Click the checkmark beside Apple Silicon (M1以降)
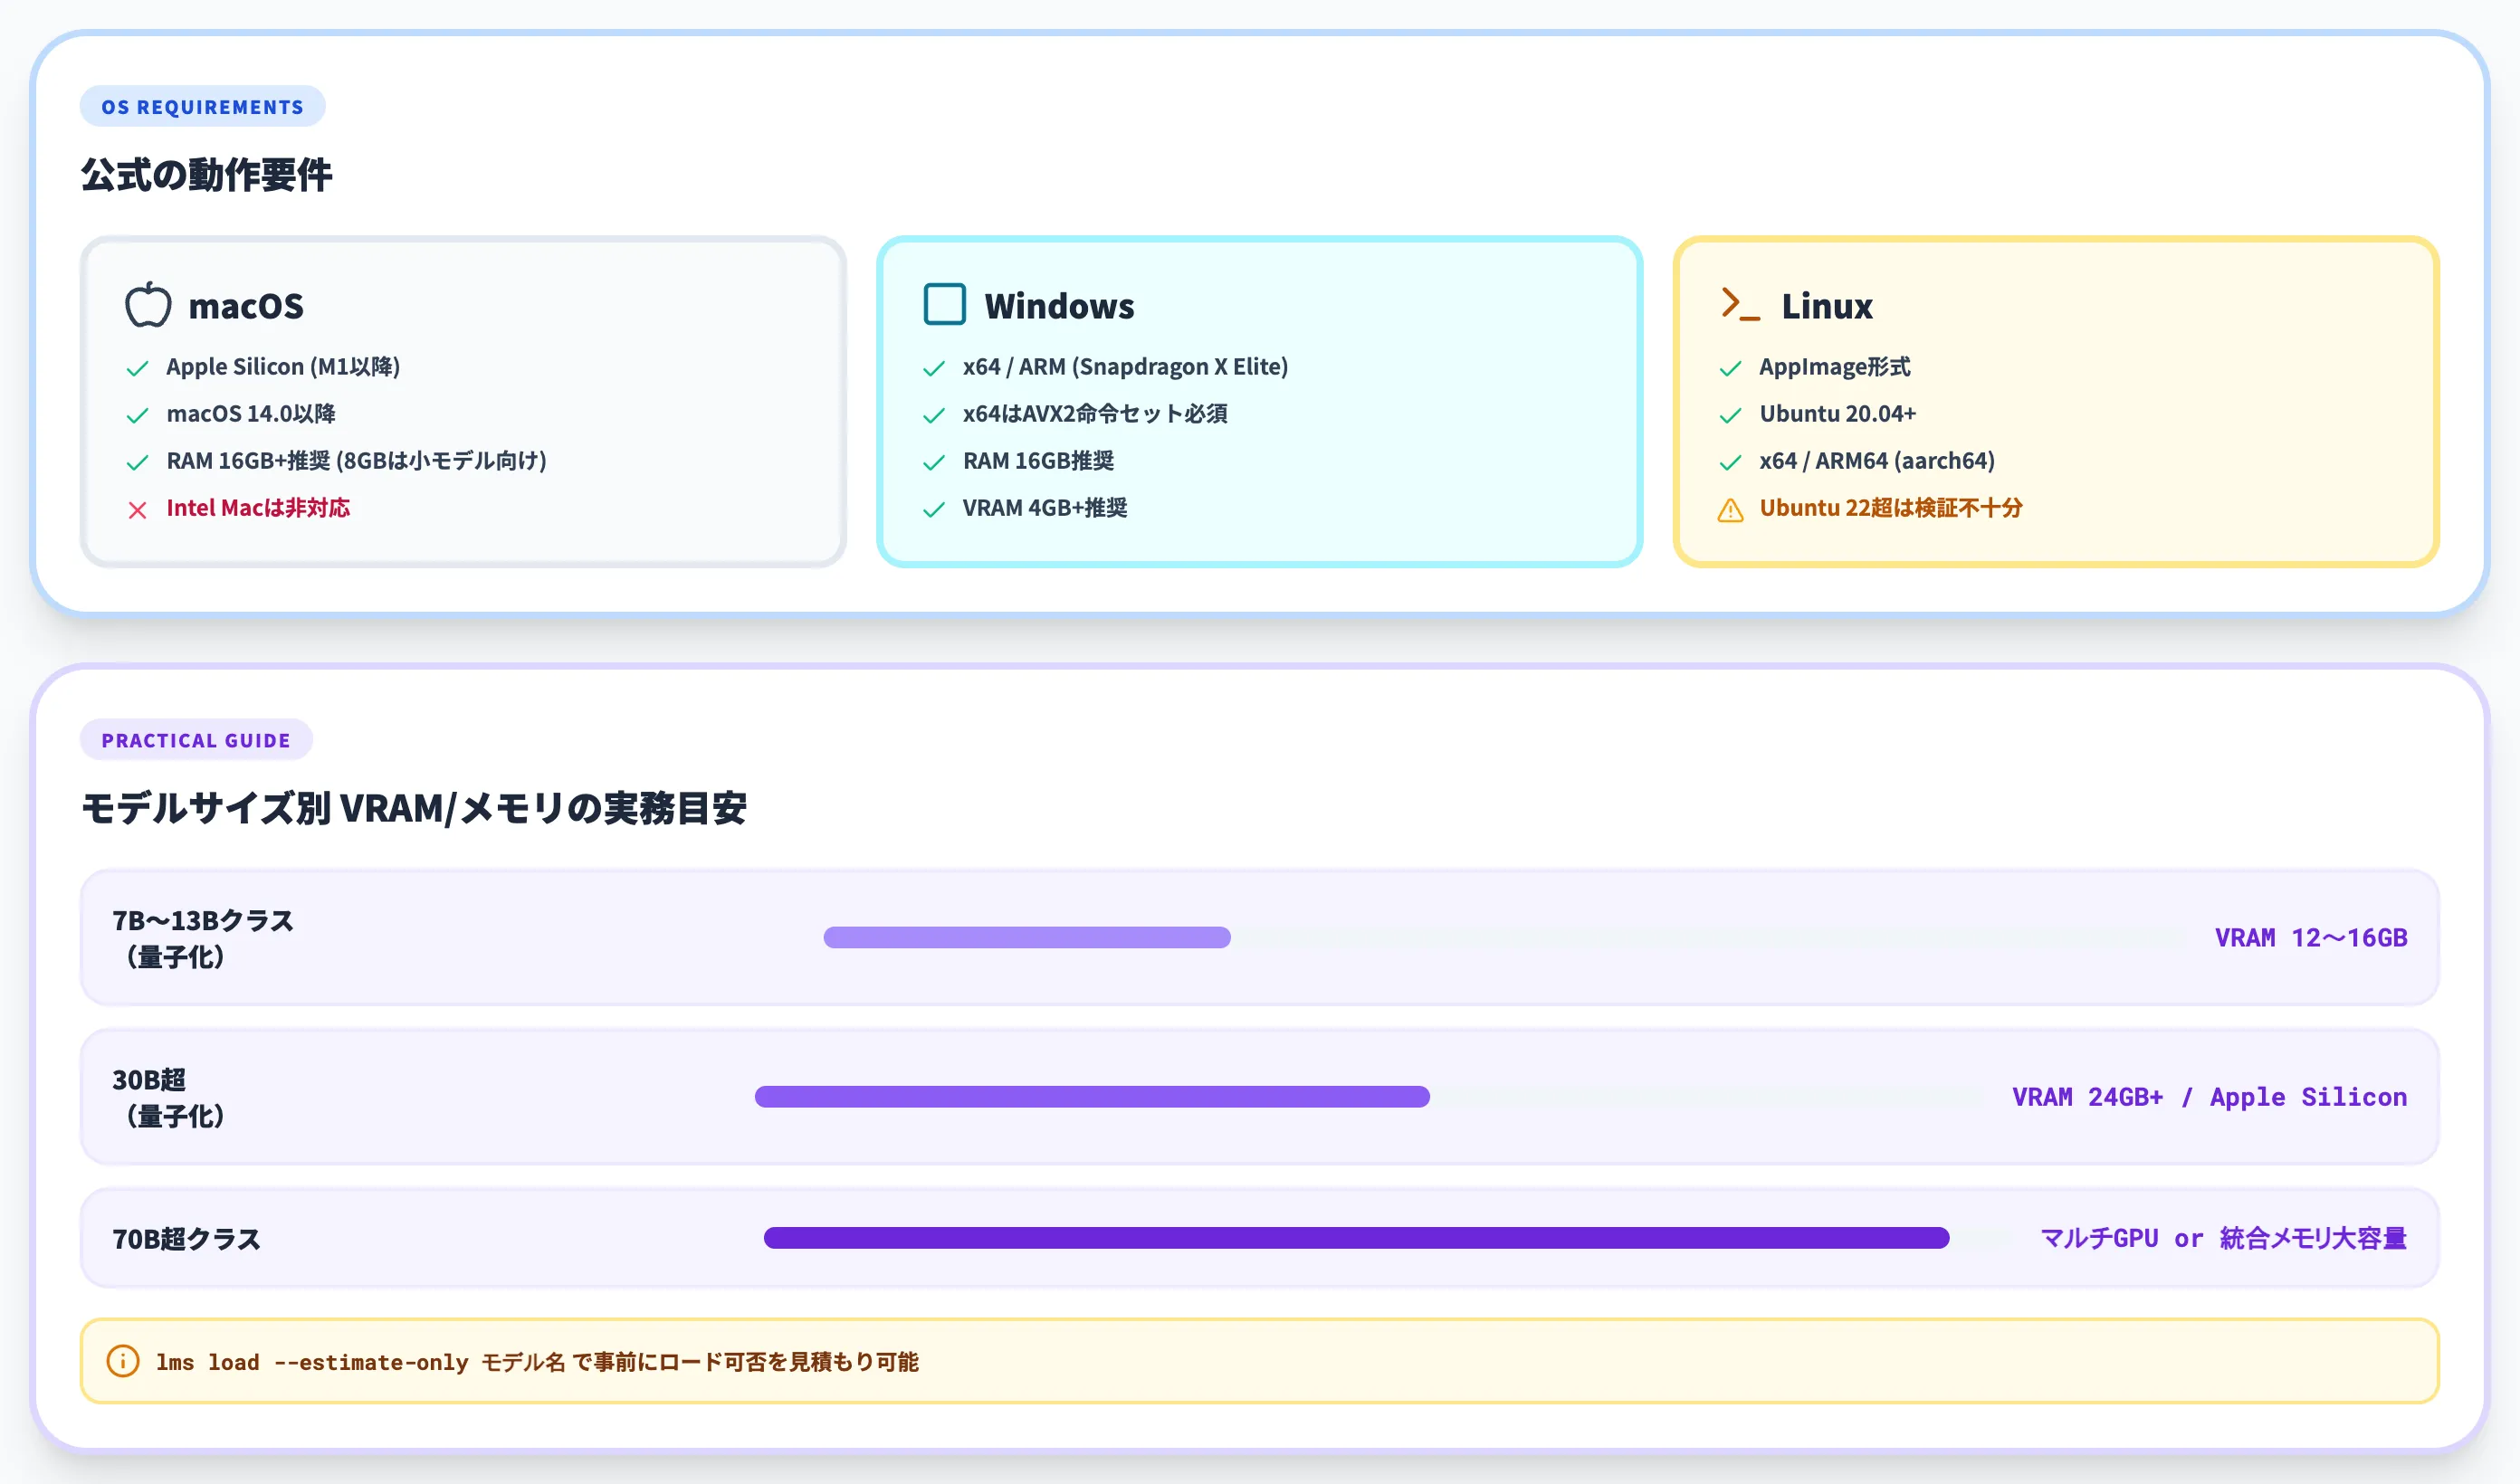The image size is (2520, 1484). coord(138,368)
